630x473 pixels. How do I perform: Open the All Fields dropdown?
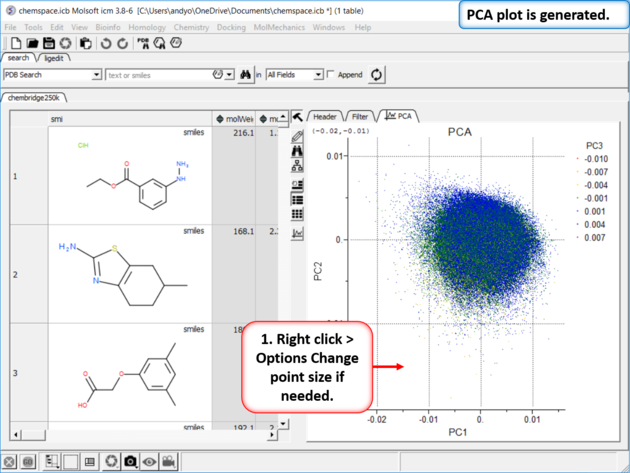[x=318, y=75]
